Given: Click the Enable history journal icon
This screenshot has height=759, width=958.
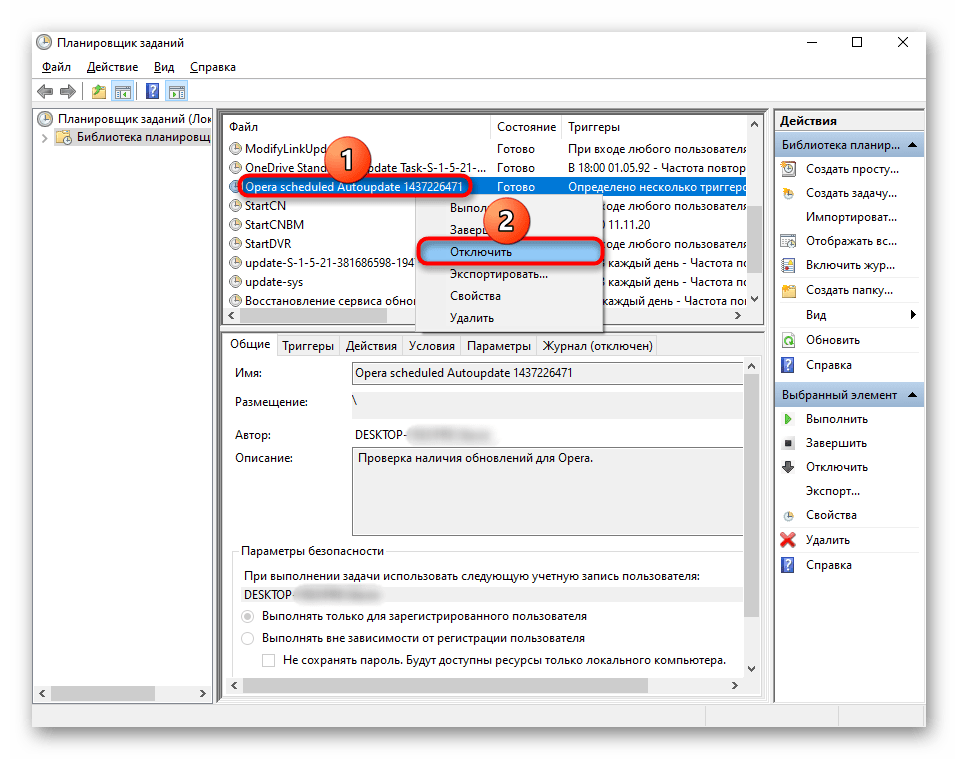Looking at the screenshot, I should [789, 265].
